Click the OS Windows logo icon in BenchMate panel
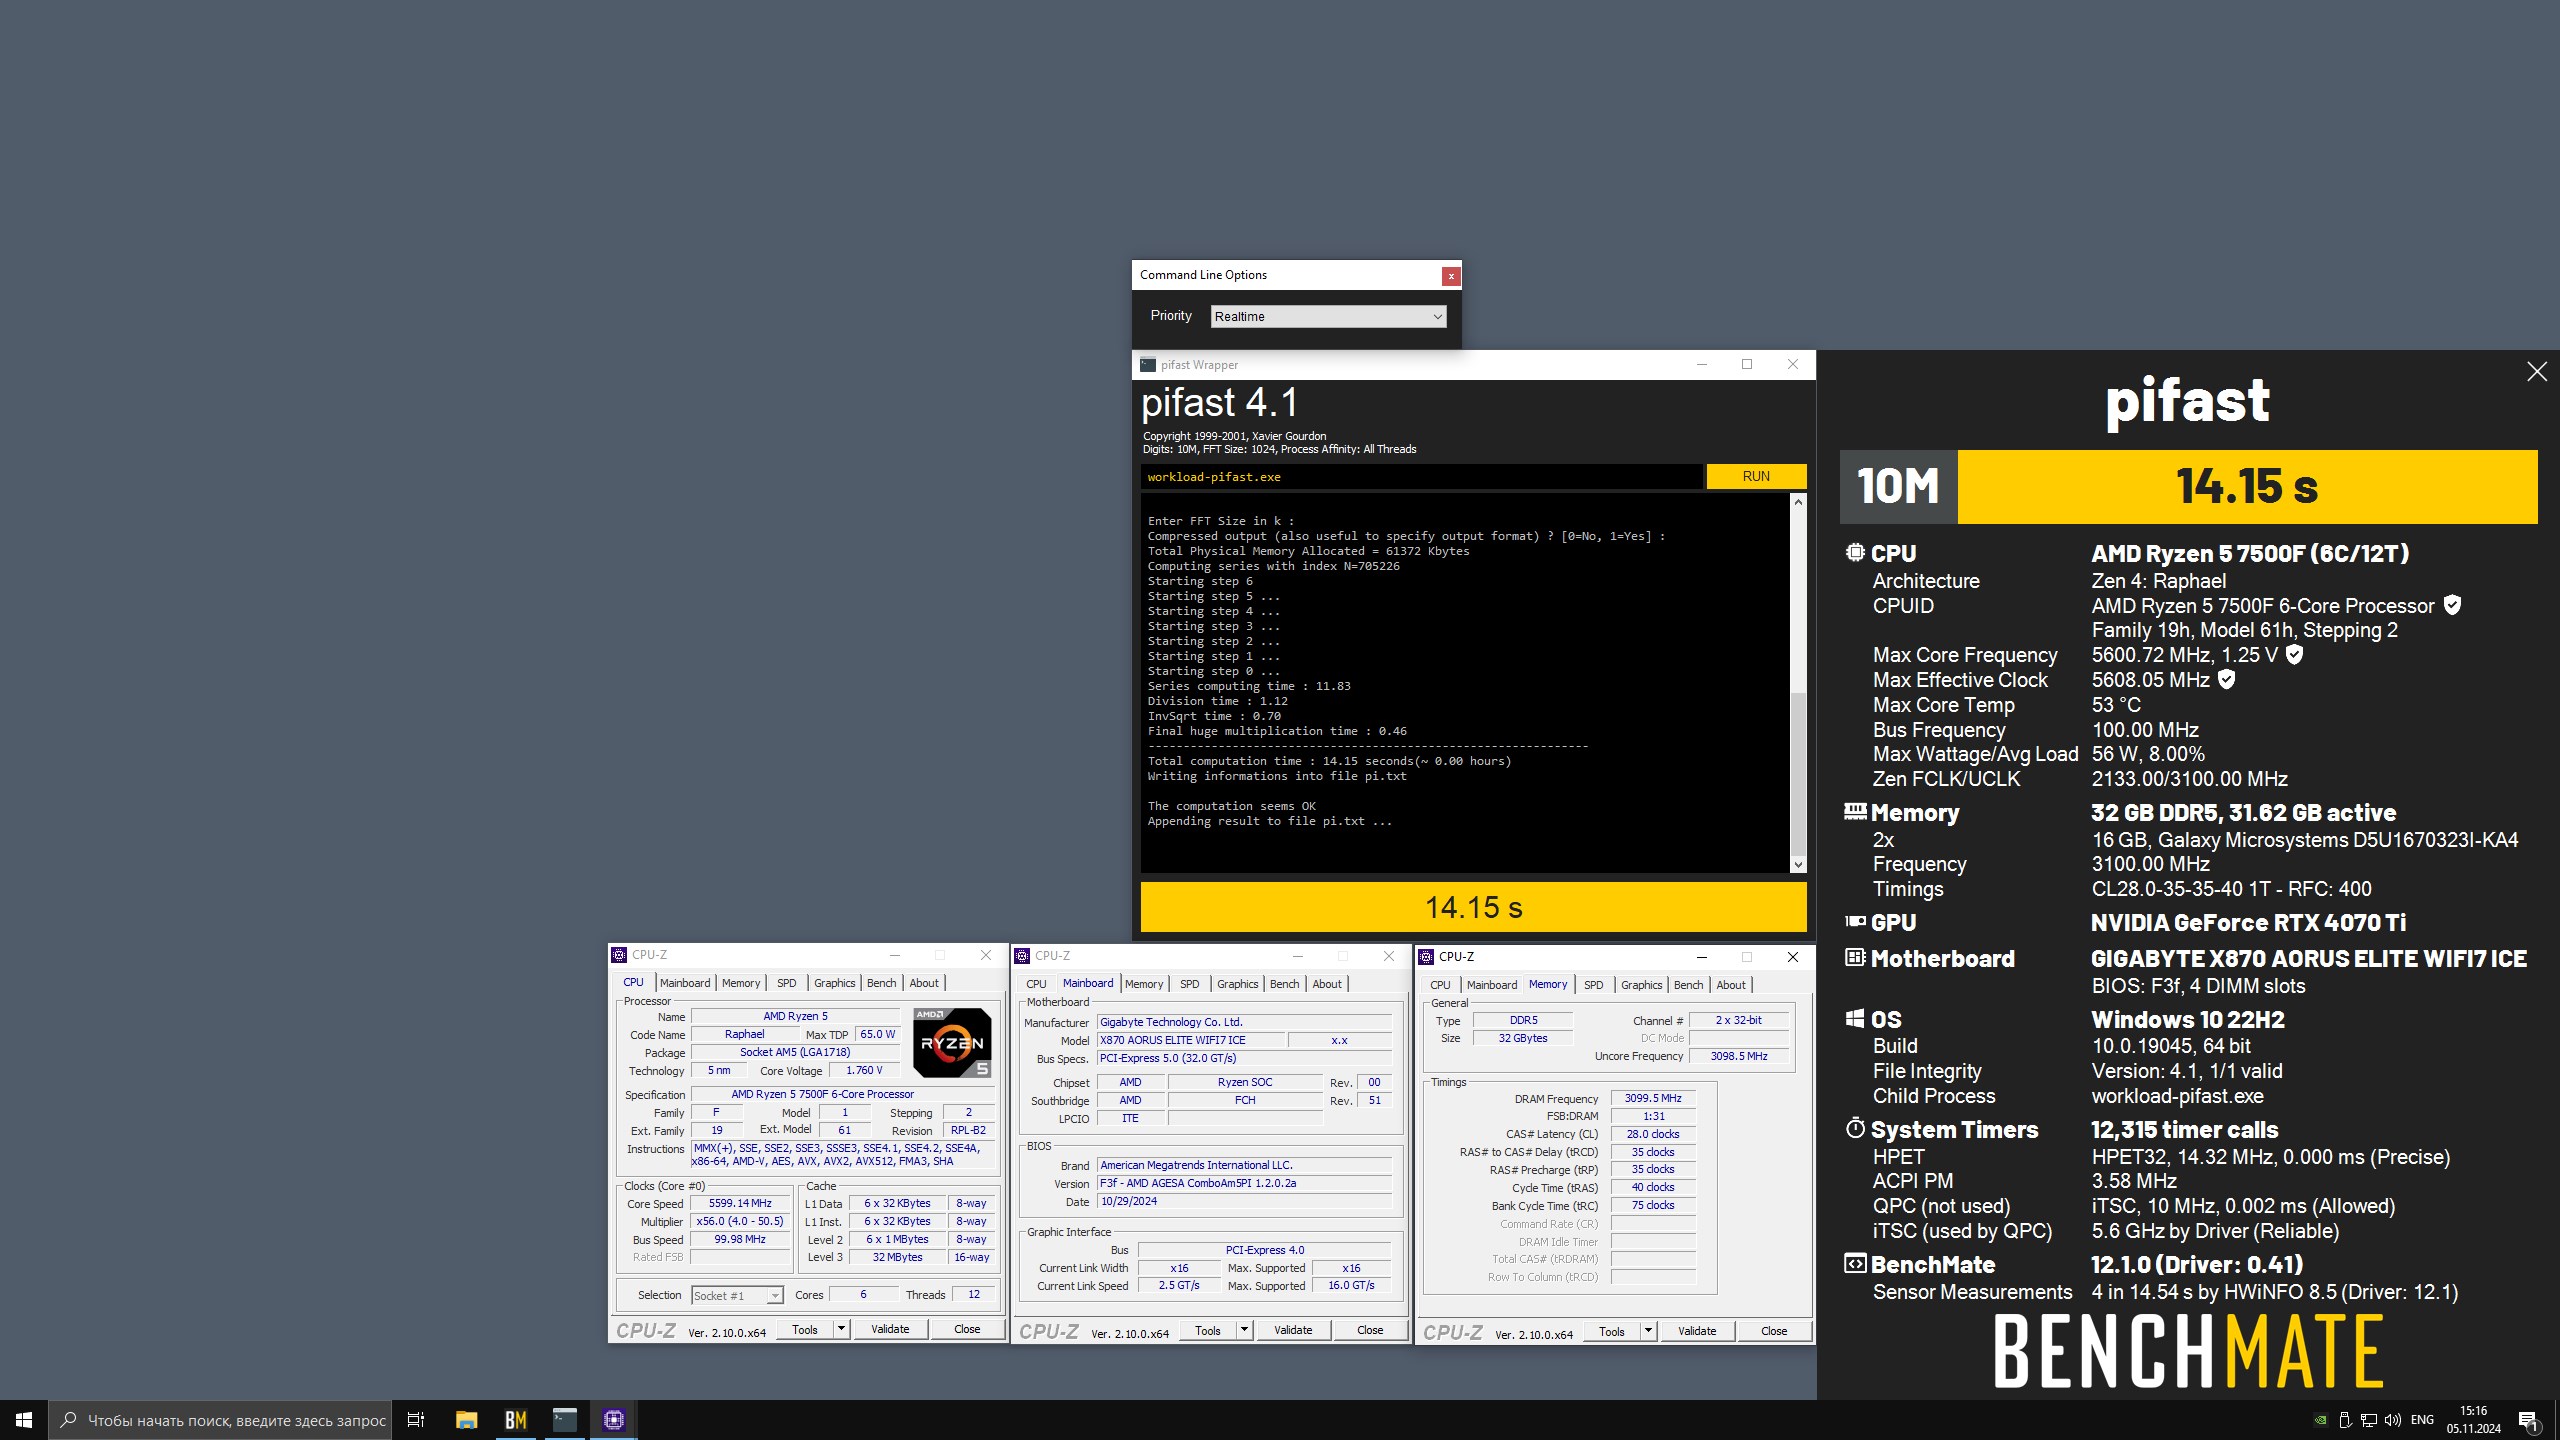2560x1440 pixels. coord(1855,1019)
